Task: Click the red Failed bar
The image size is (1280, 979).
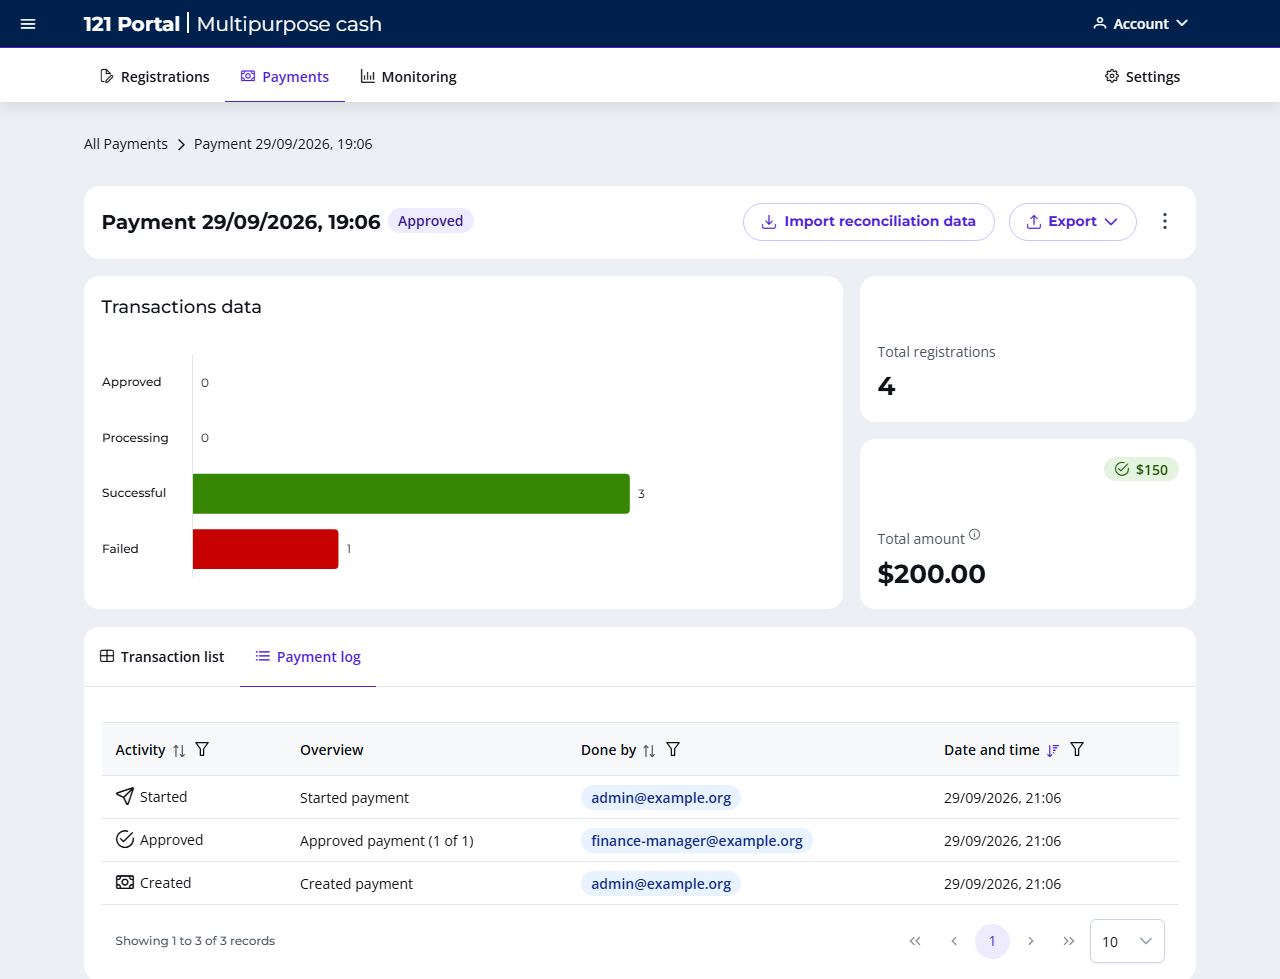Action: coord(266,549)
